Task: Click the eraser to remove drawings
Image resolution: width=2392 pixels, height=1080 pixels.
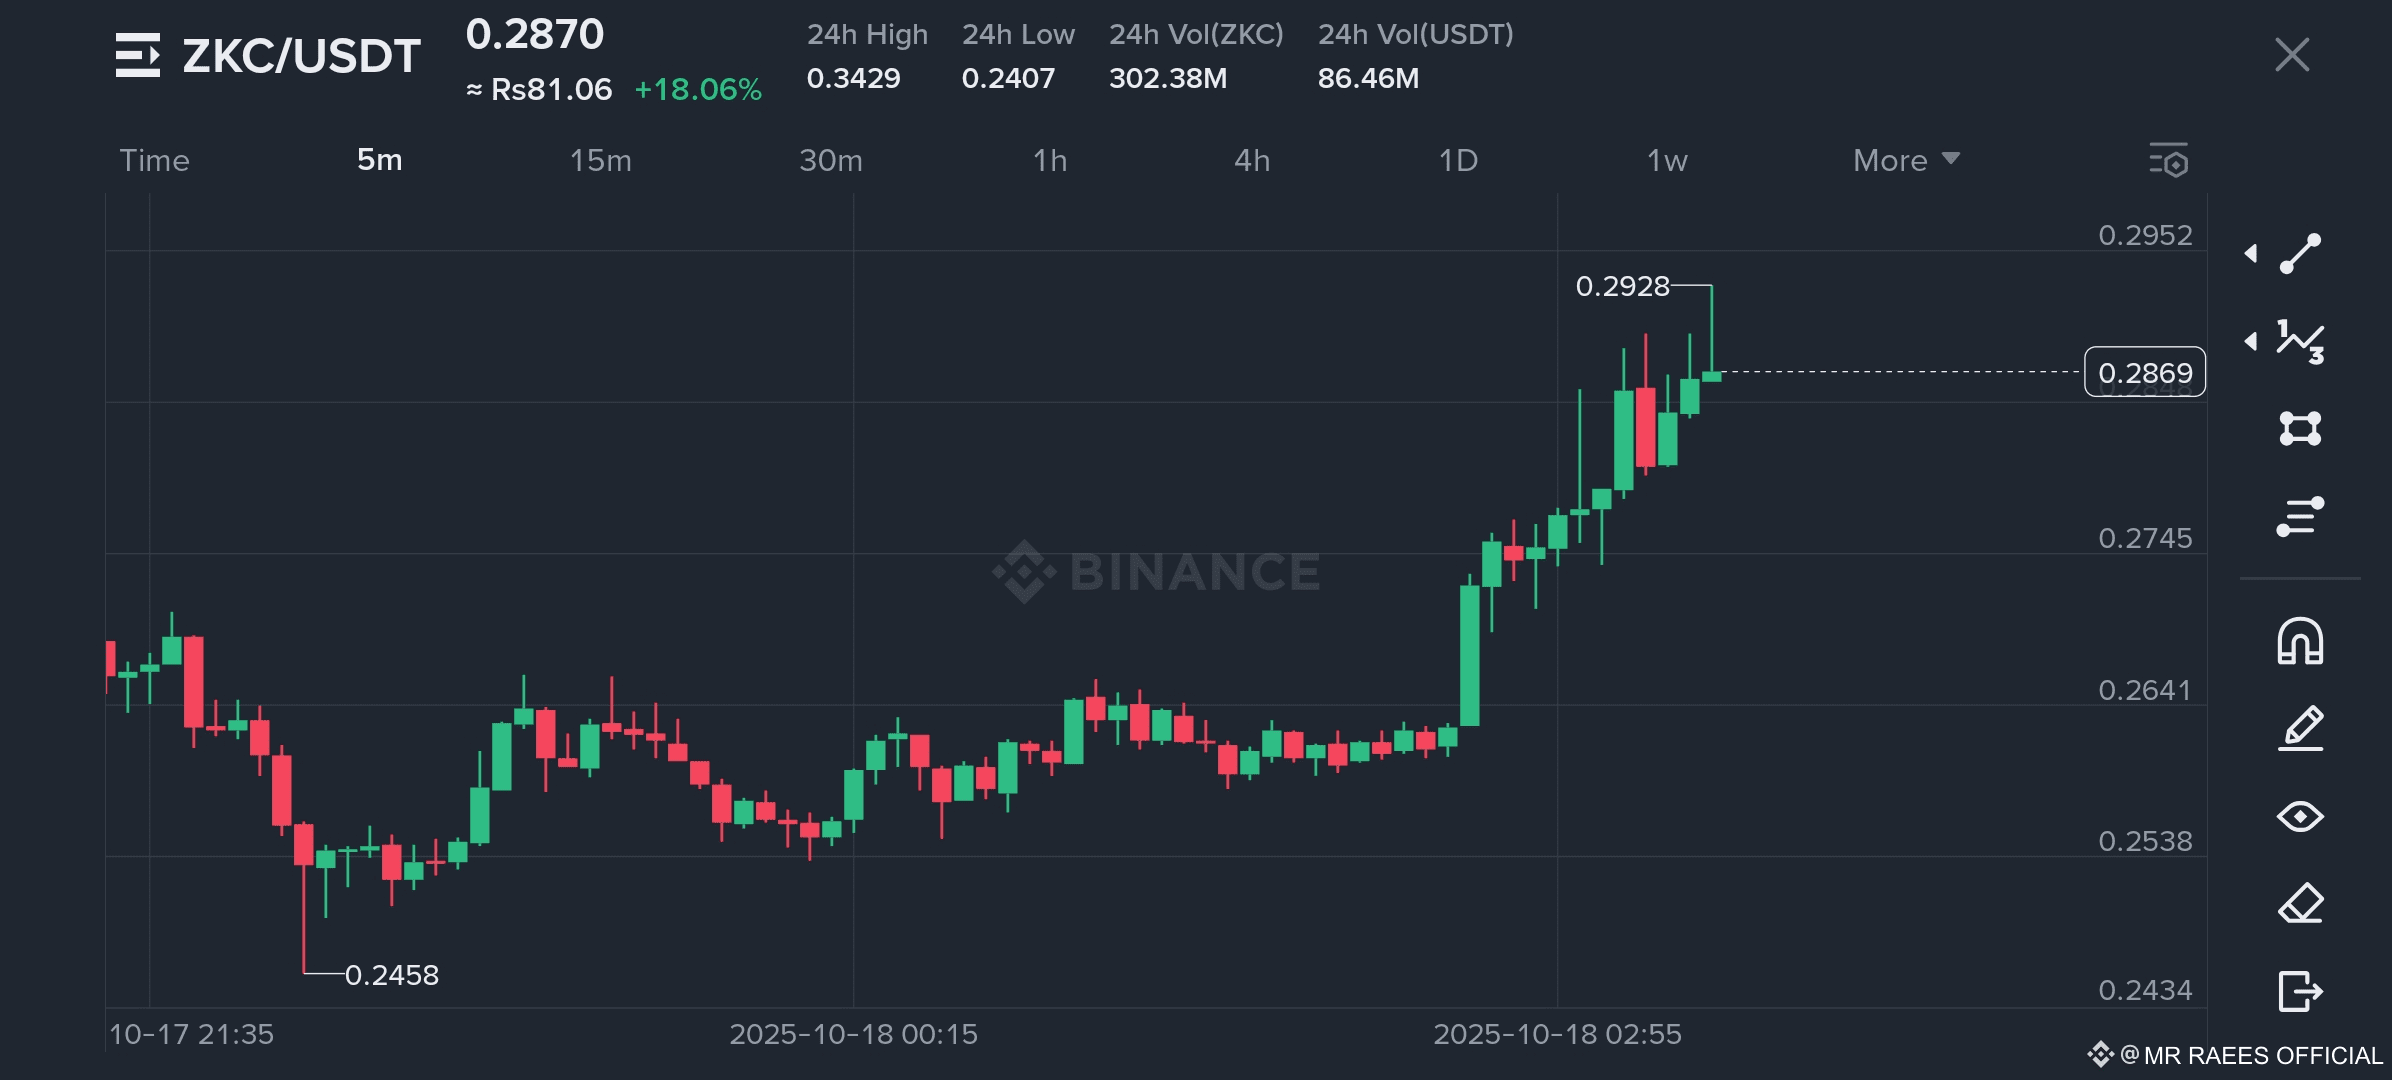Action: pyautogui.click(x=2300, y=903)
